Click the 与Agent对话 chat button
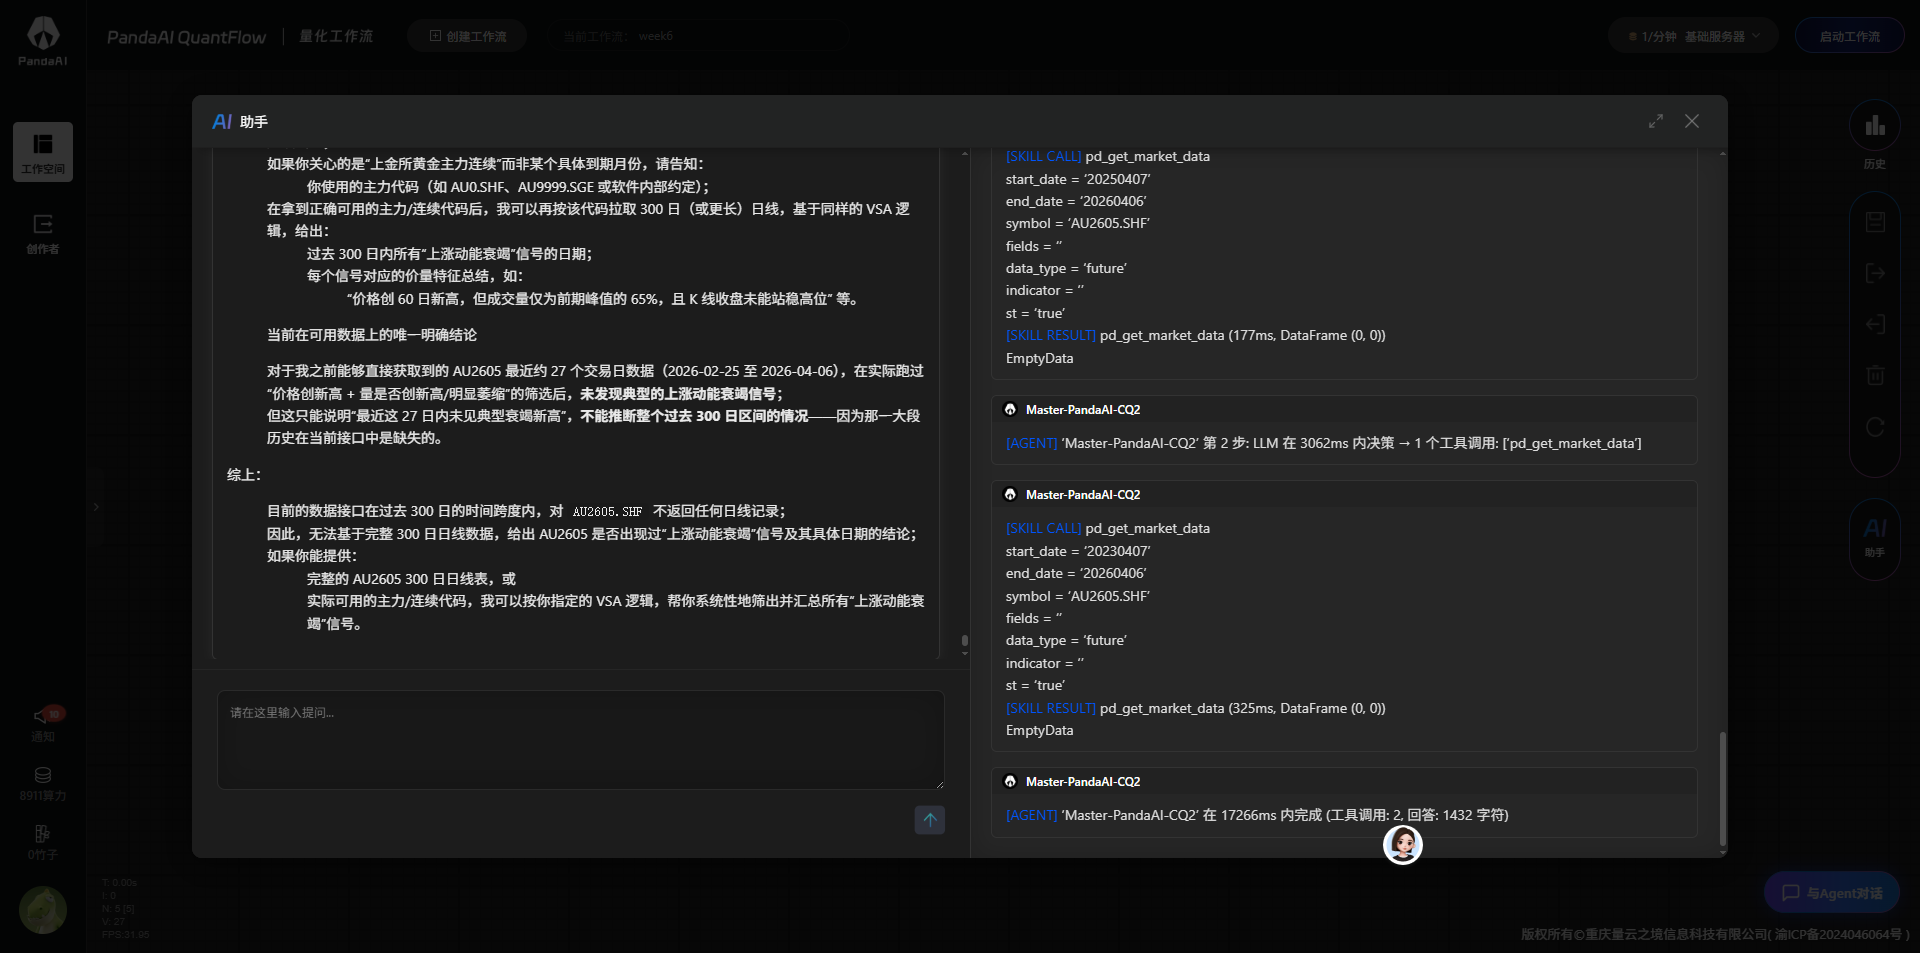 point(1832,893)
